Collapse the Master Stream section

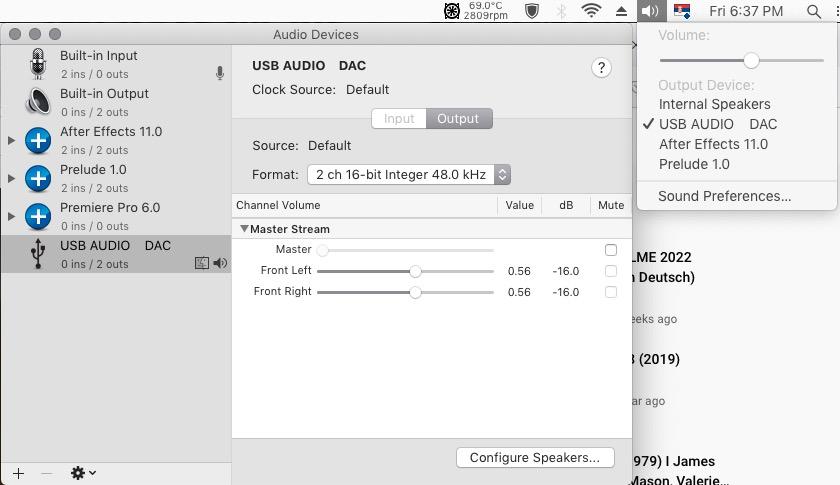(244, 229)
